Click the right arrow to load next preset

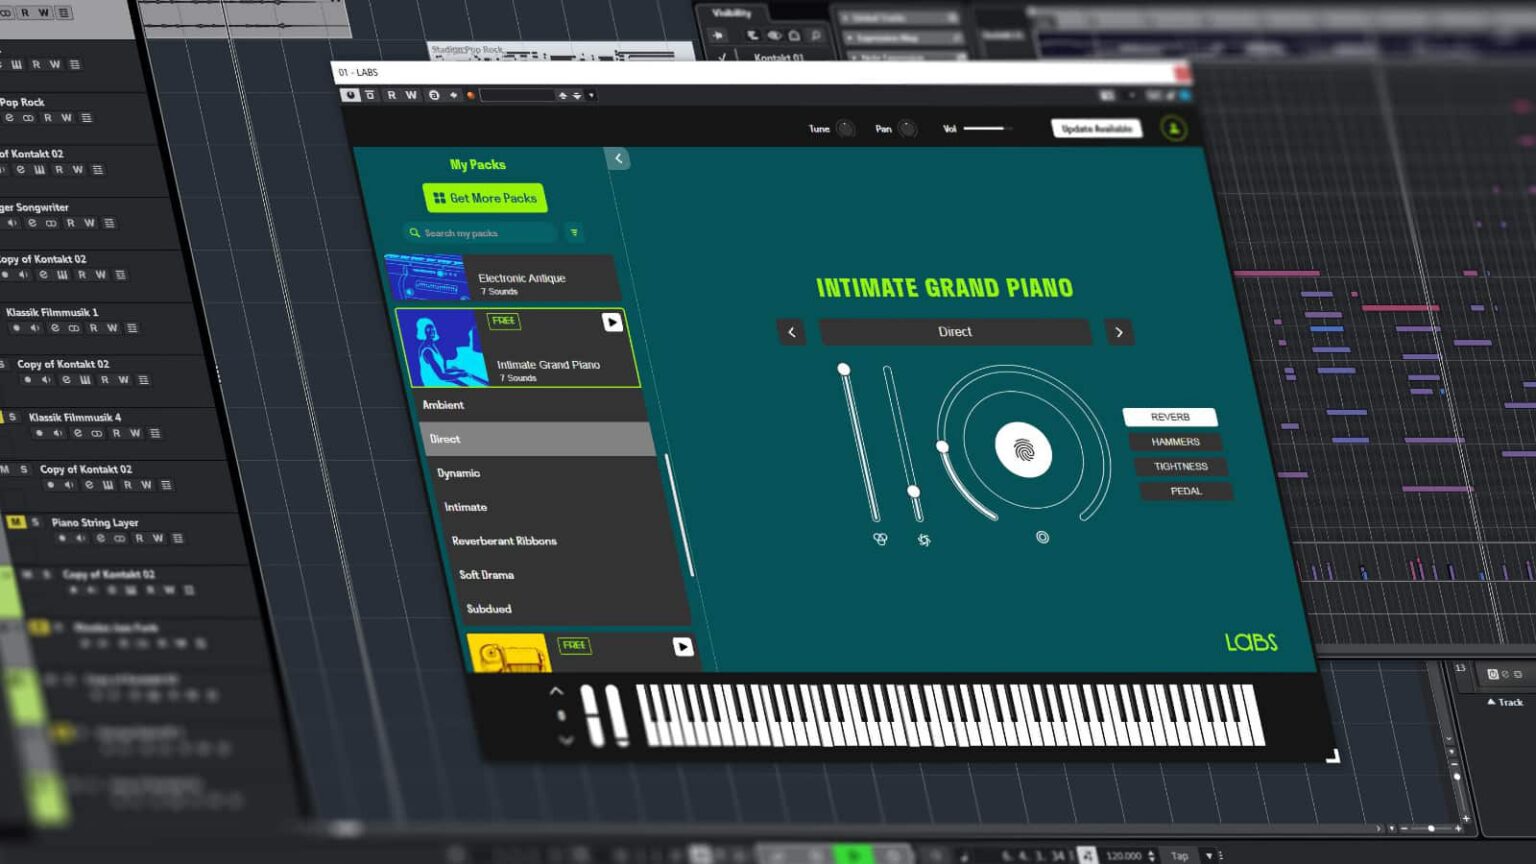pos(1119,331)
